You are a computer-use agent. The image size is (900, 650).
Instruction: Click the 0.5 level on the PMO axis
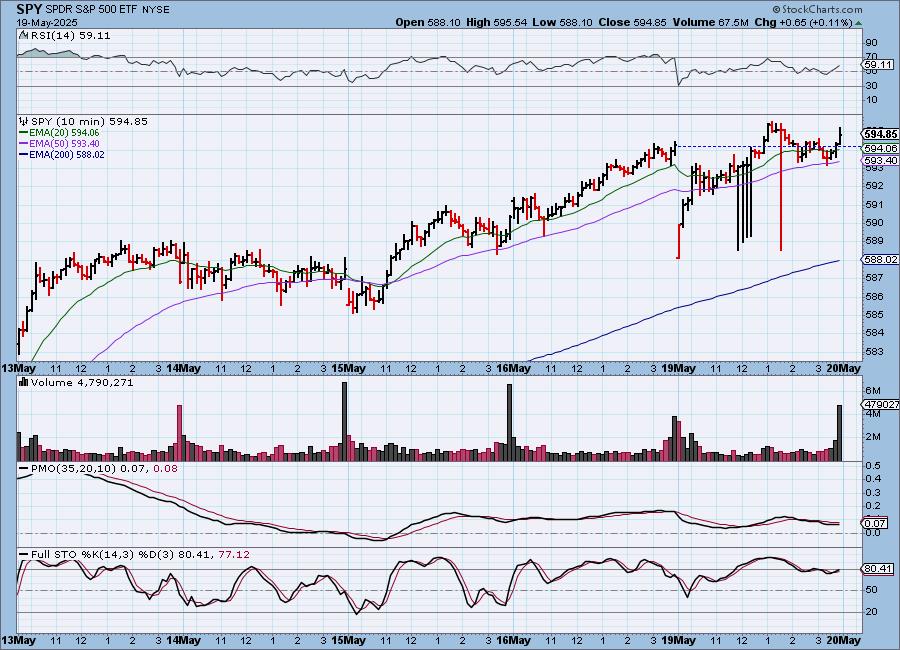point(873,466)
